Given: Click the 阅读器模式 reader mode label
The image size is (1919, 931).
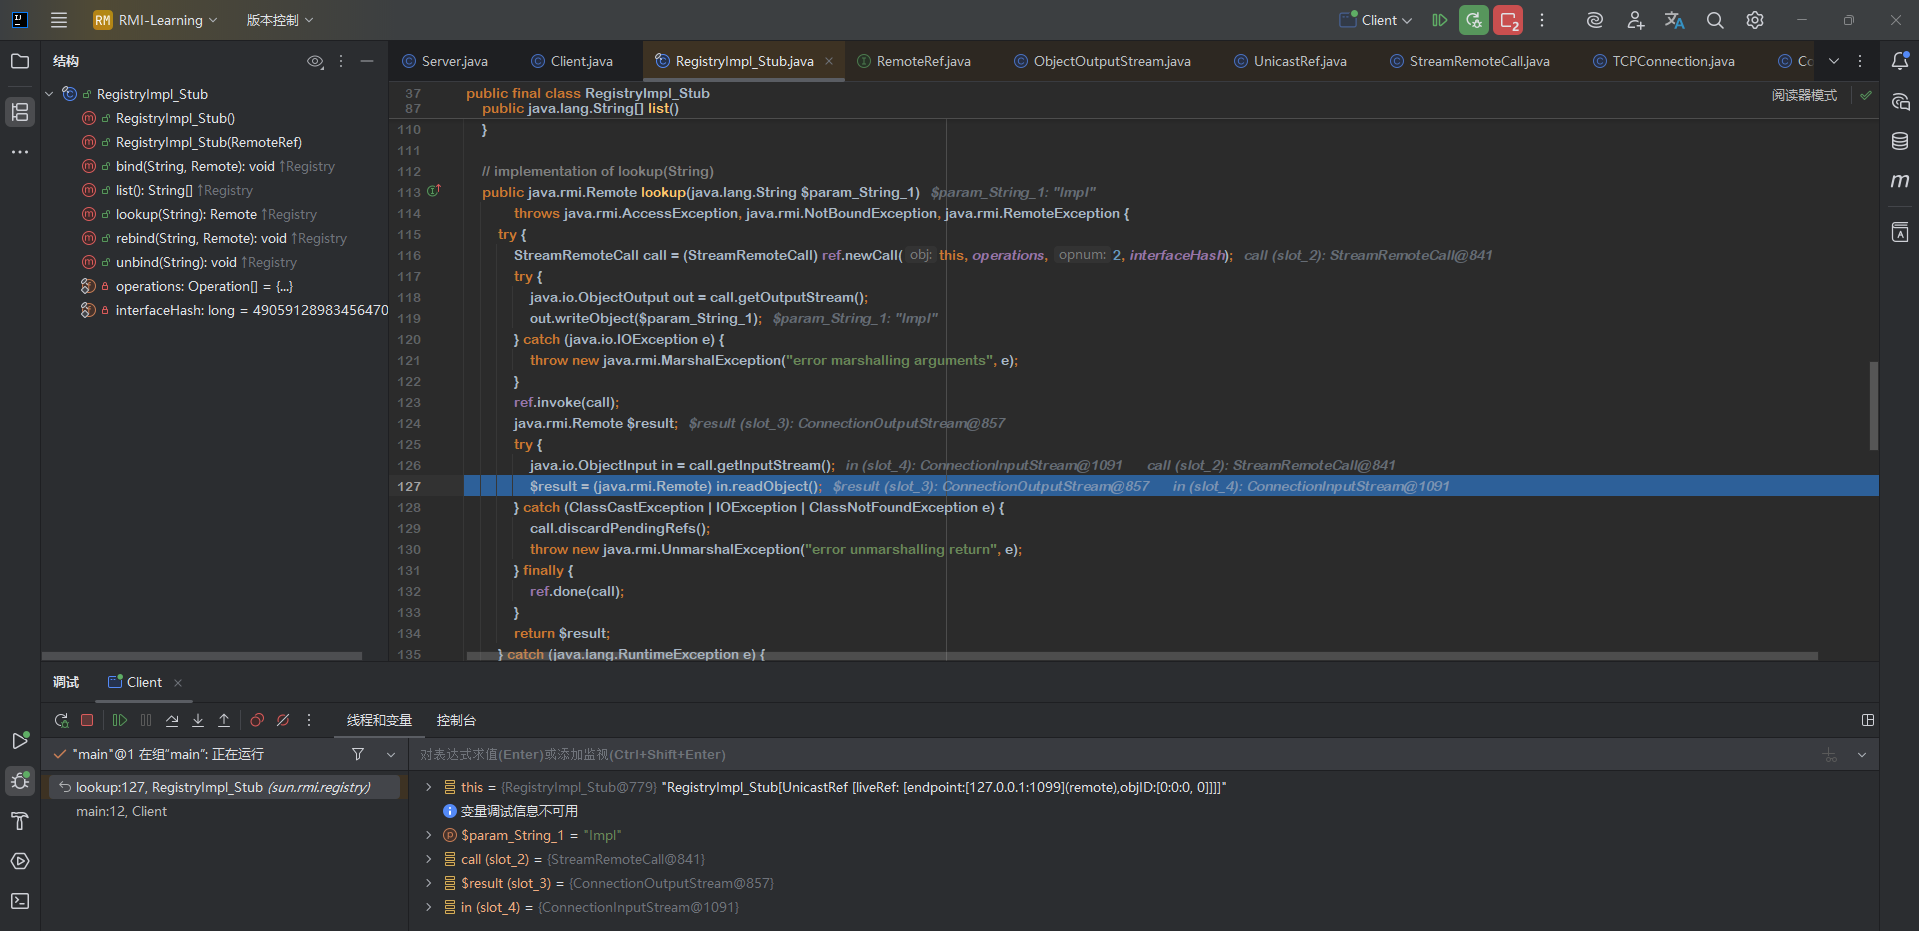Looking at the screenshot, I should click(x=1804, y=95).
